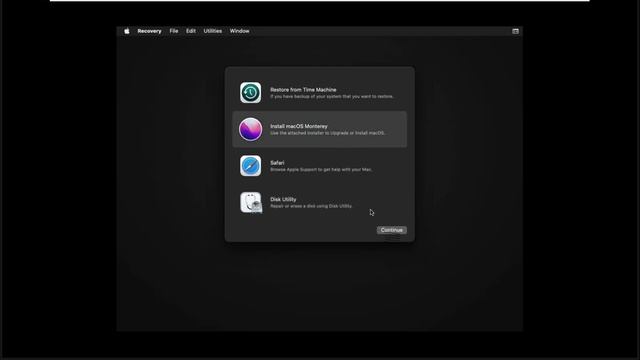Open the Apple menu logo
This screenshot has height=360, width=640.
click(x=127, y=31)
